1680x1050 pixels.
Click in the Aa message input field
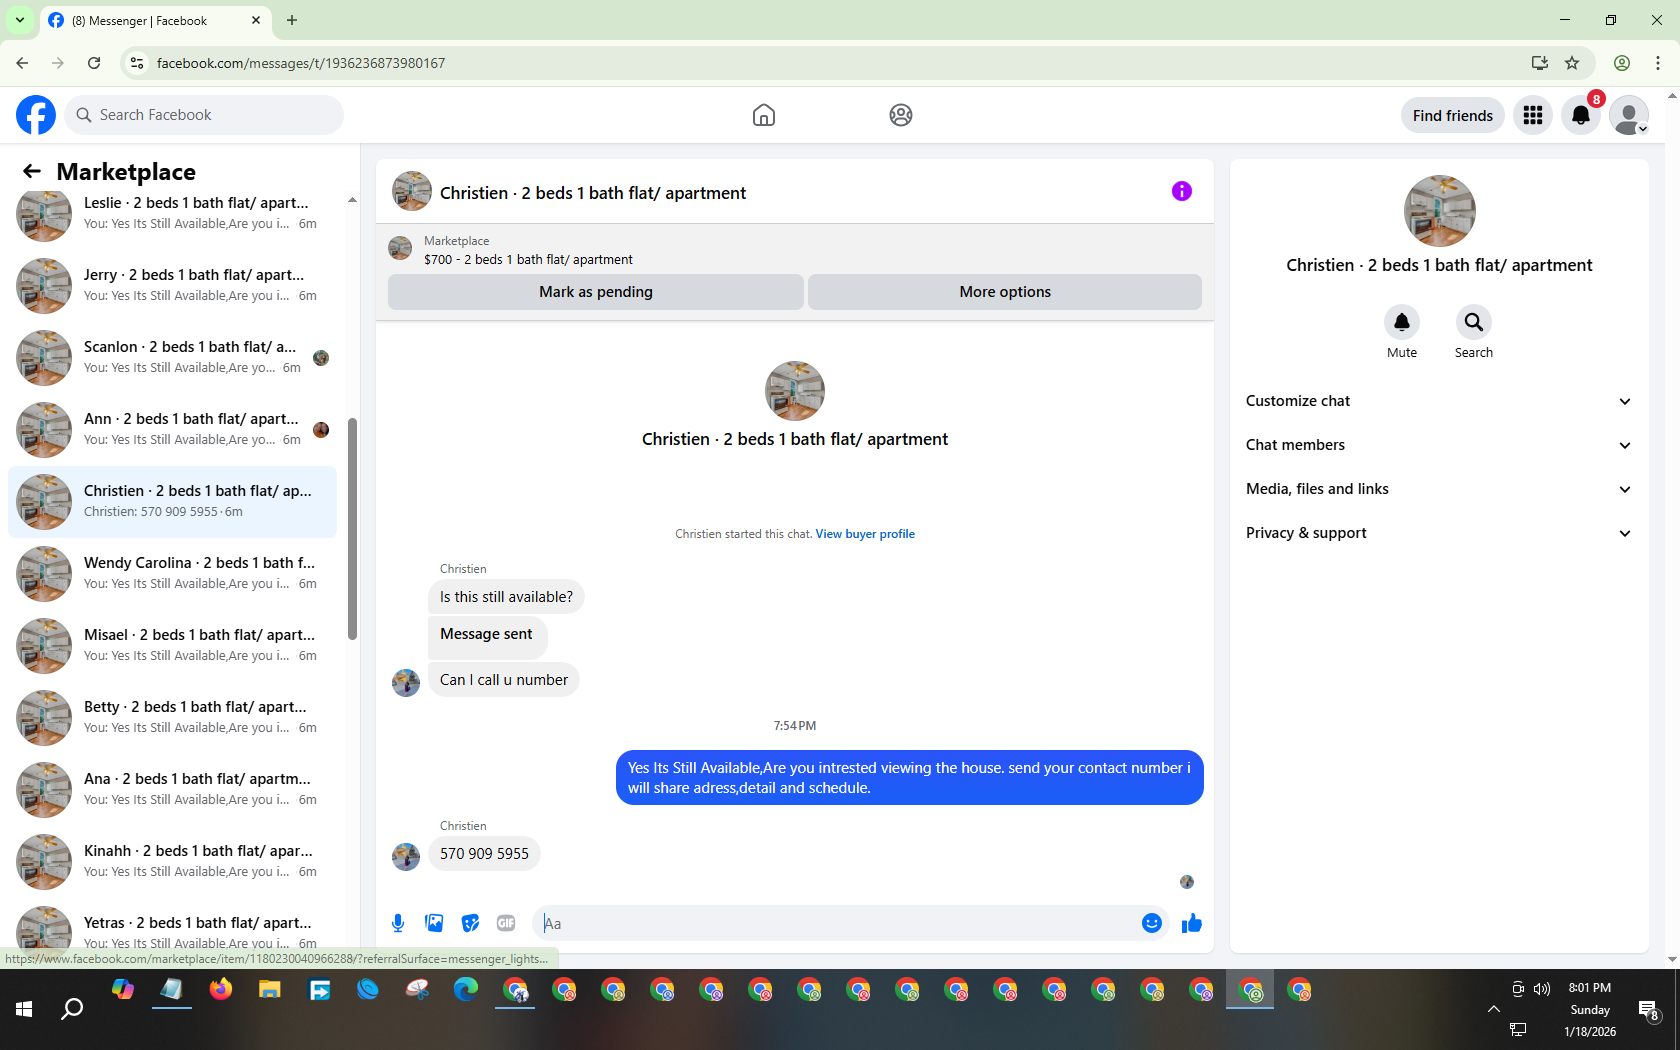(835, 923)
